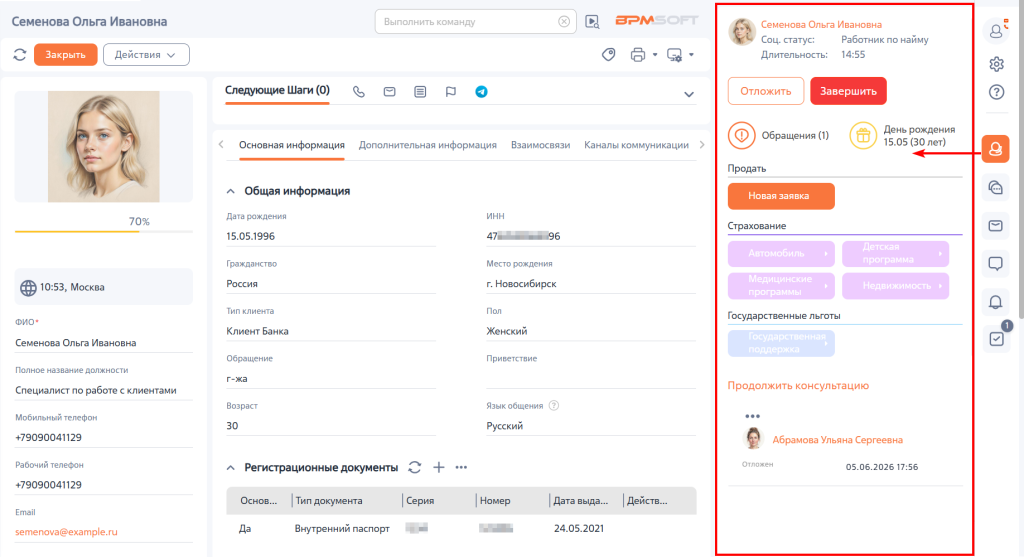Click the Отложить button
The width and height of the screenshot is (1024, 557).
[765, 91]
